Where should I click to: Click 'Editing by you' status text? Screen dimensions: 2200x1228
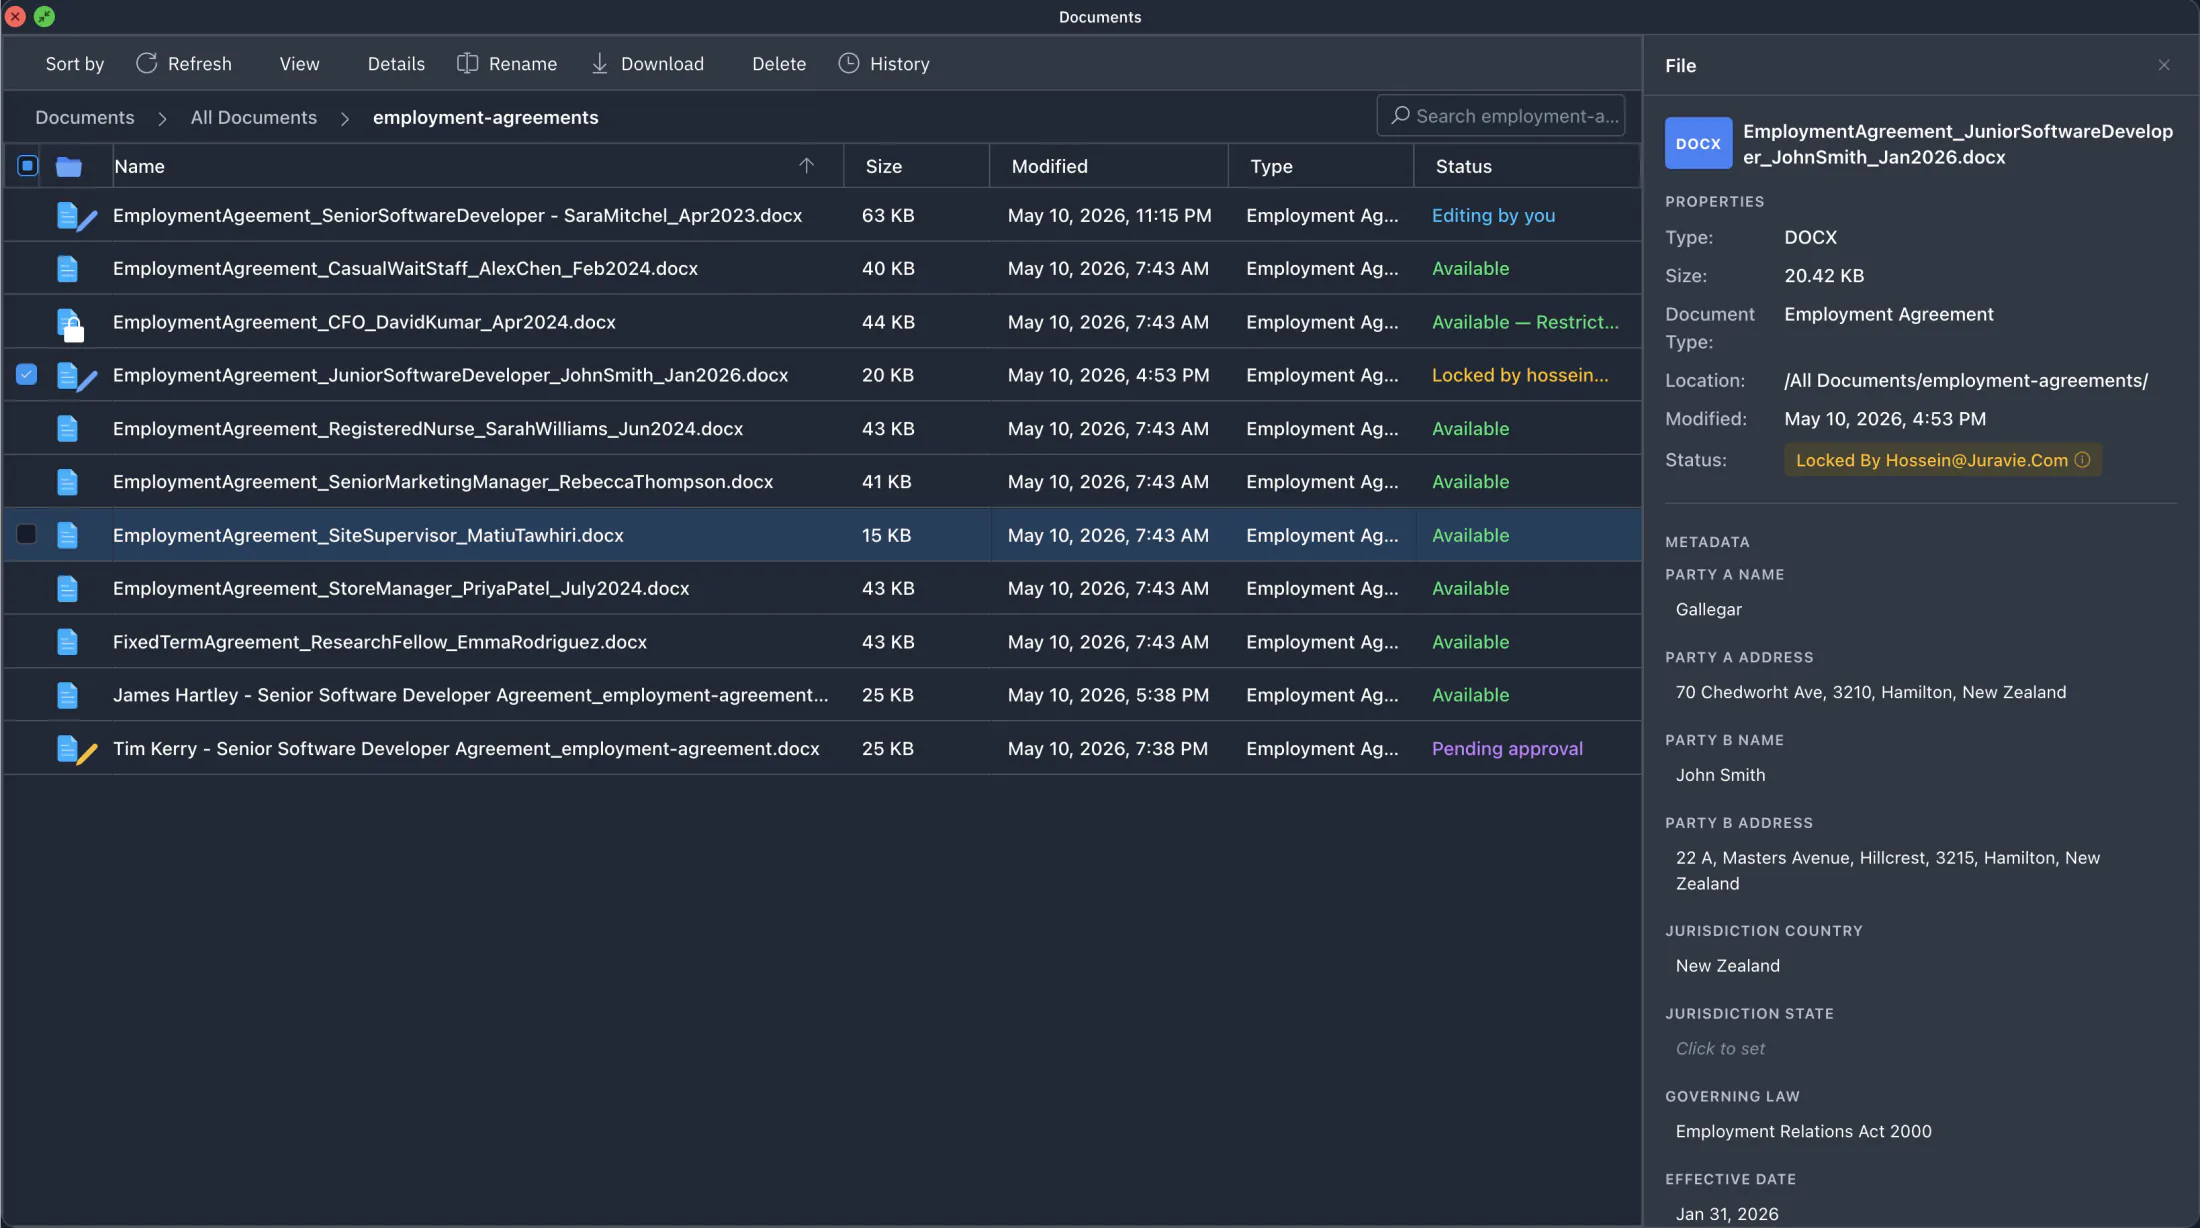[x=1493, y=215]
